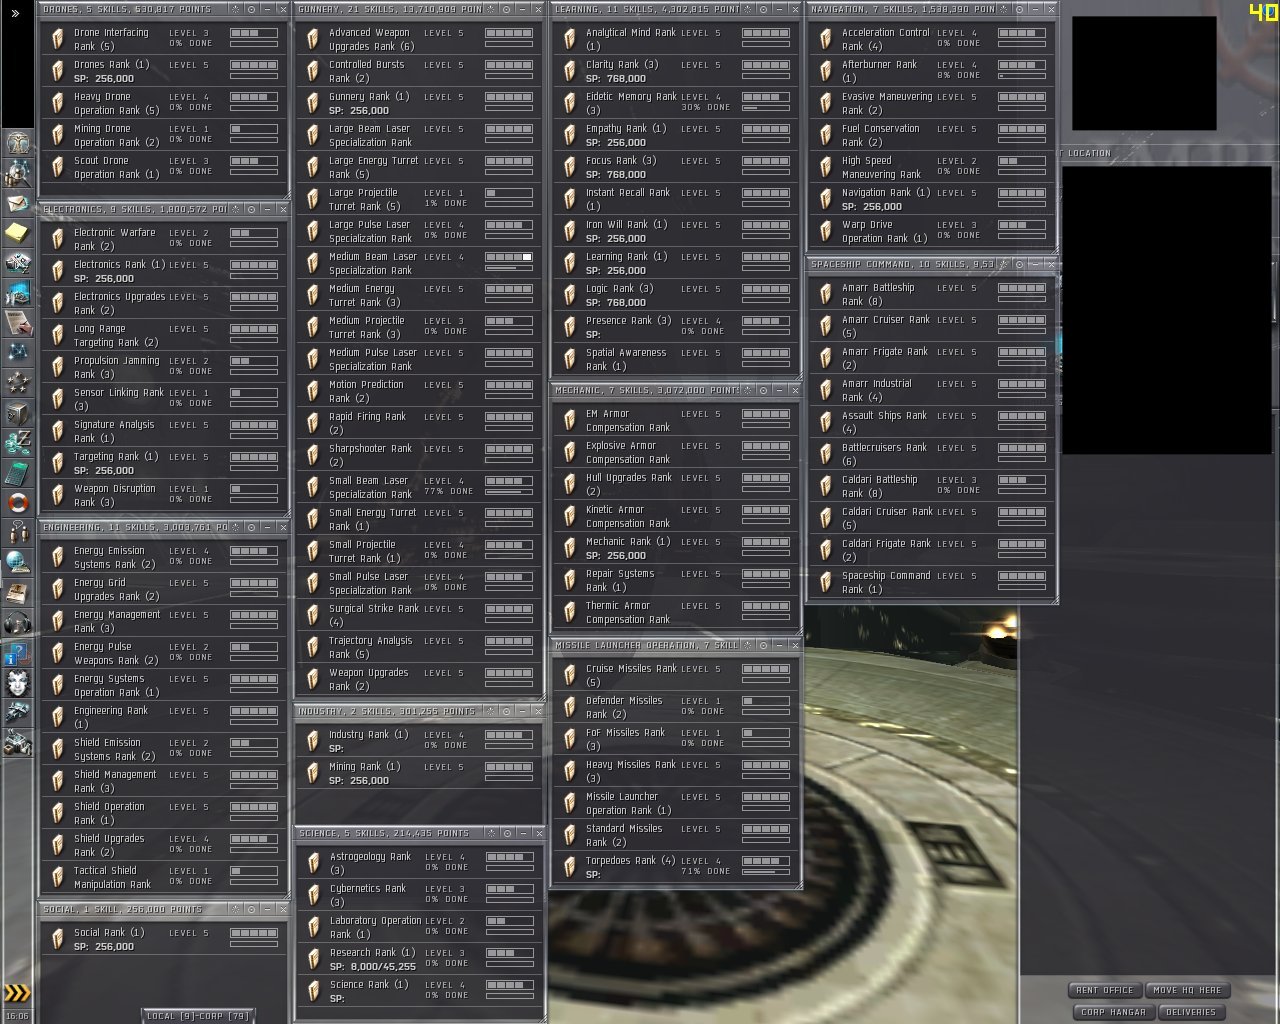The image size is (1280, 1024).
Task: Click the face portrait icon in sidebar
Action: coord(18,683)
